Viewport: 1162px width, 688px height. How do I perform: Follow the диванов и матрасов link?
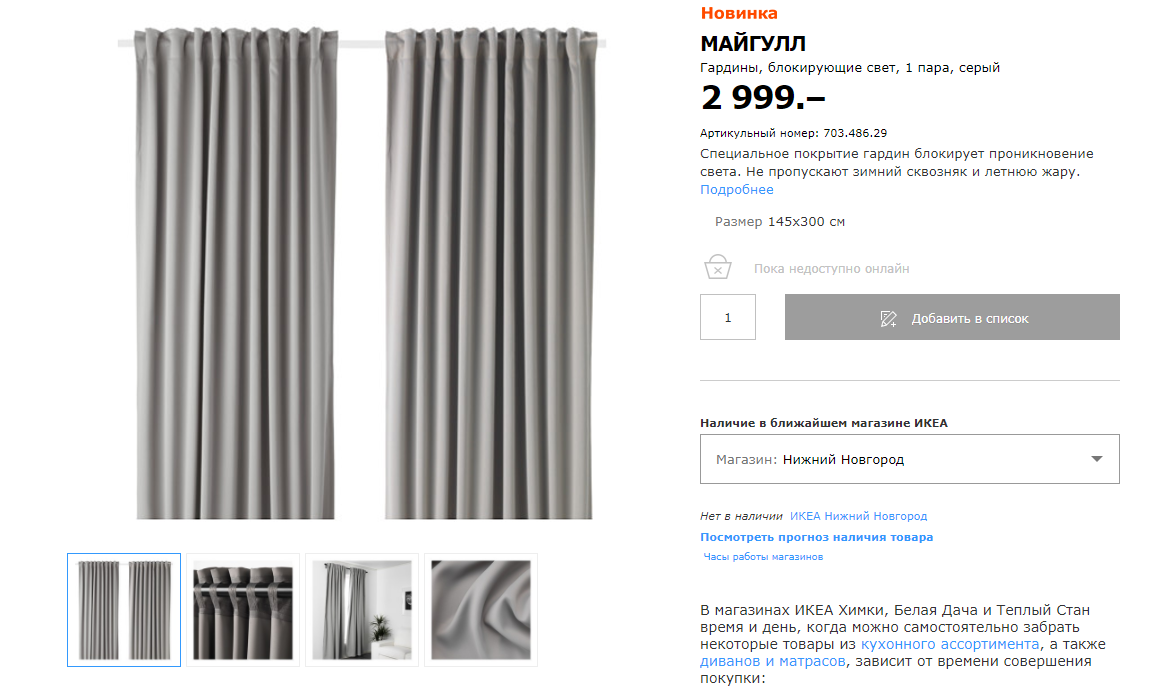point(772,661)
